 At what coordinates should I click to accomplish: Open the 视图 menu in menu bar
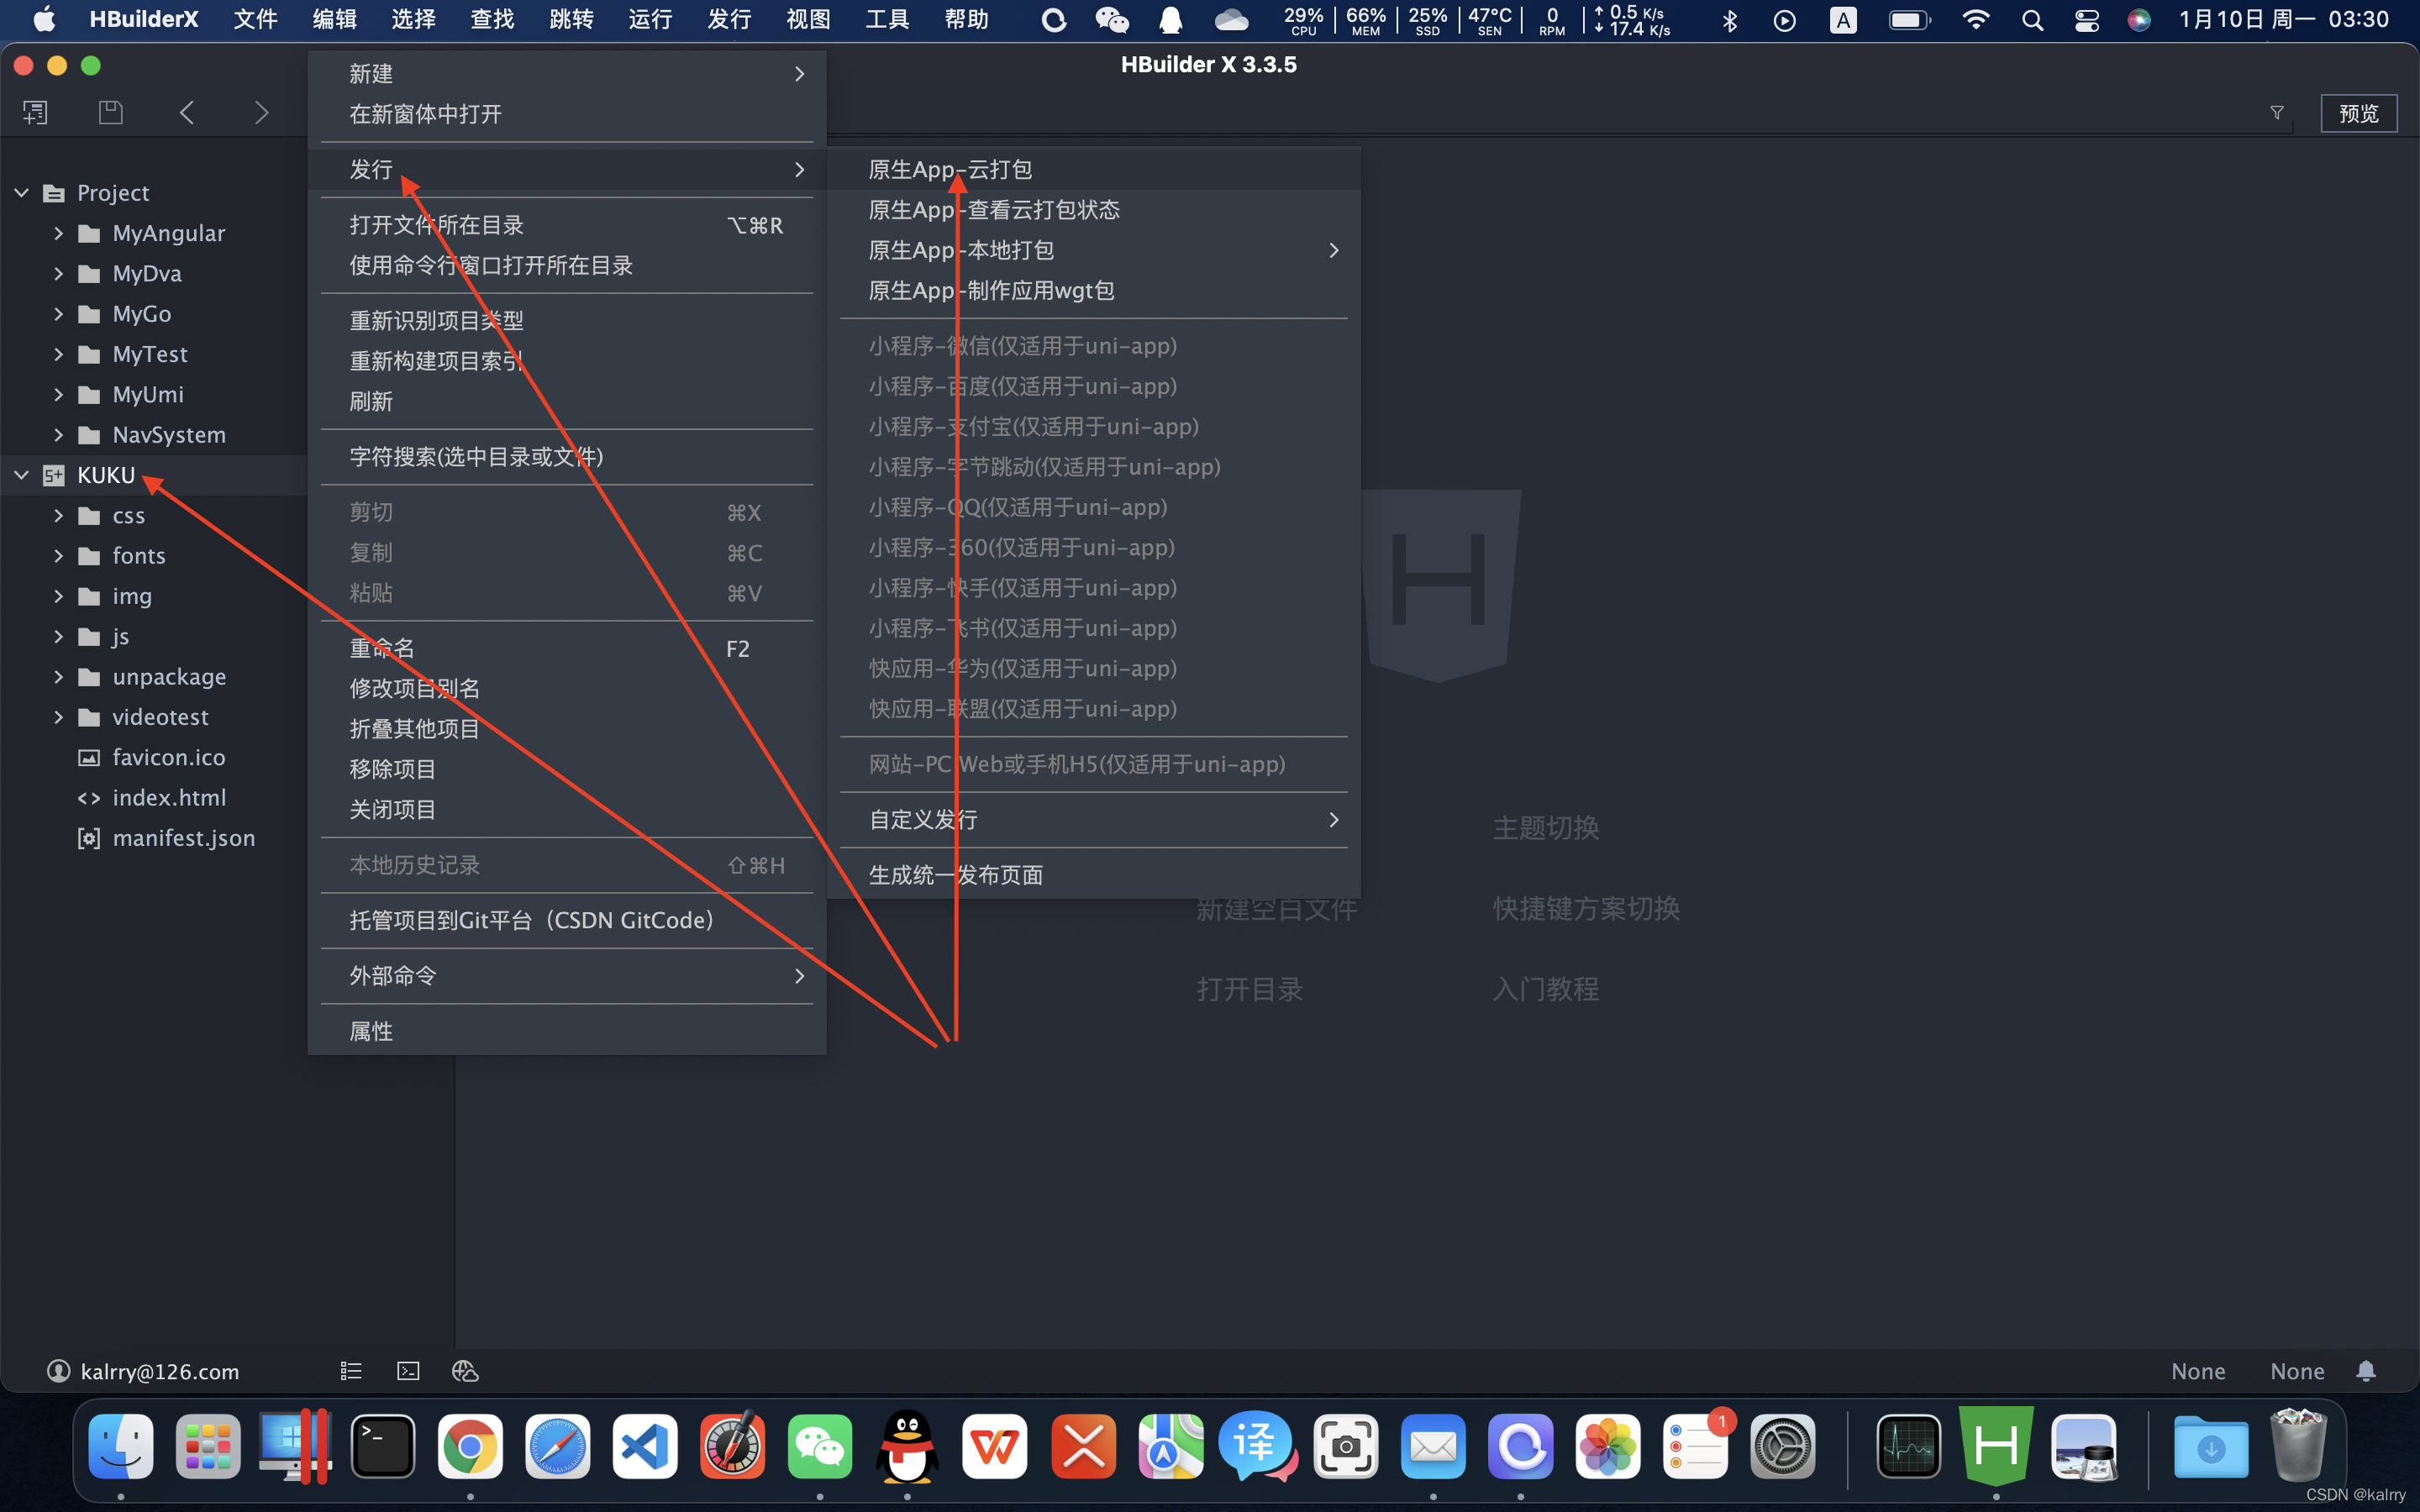tap(808, 19)
